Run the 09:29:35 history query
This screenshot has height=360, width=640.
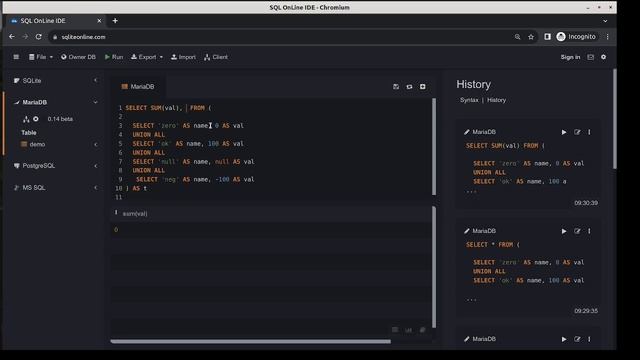[564, 231]
